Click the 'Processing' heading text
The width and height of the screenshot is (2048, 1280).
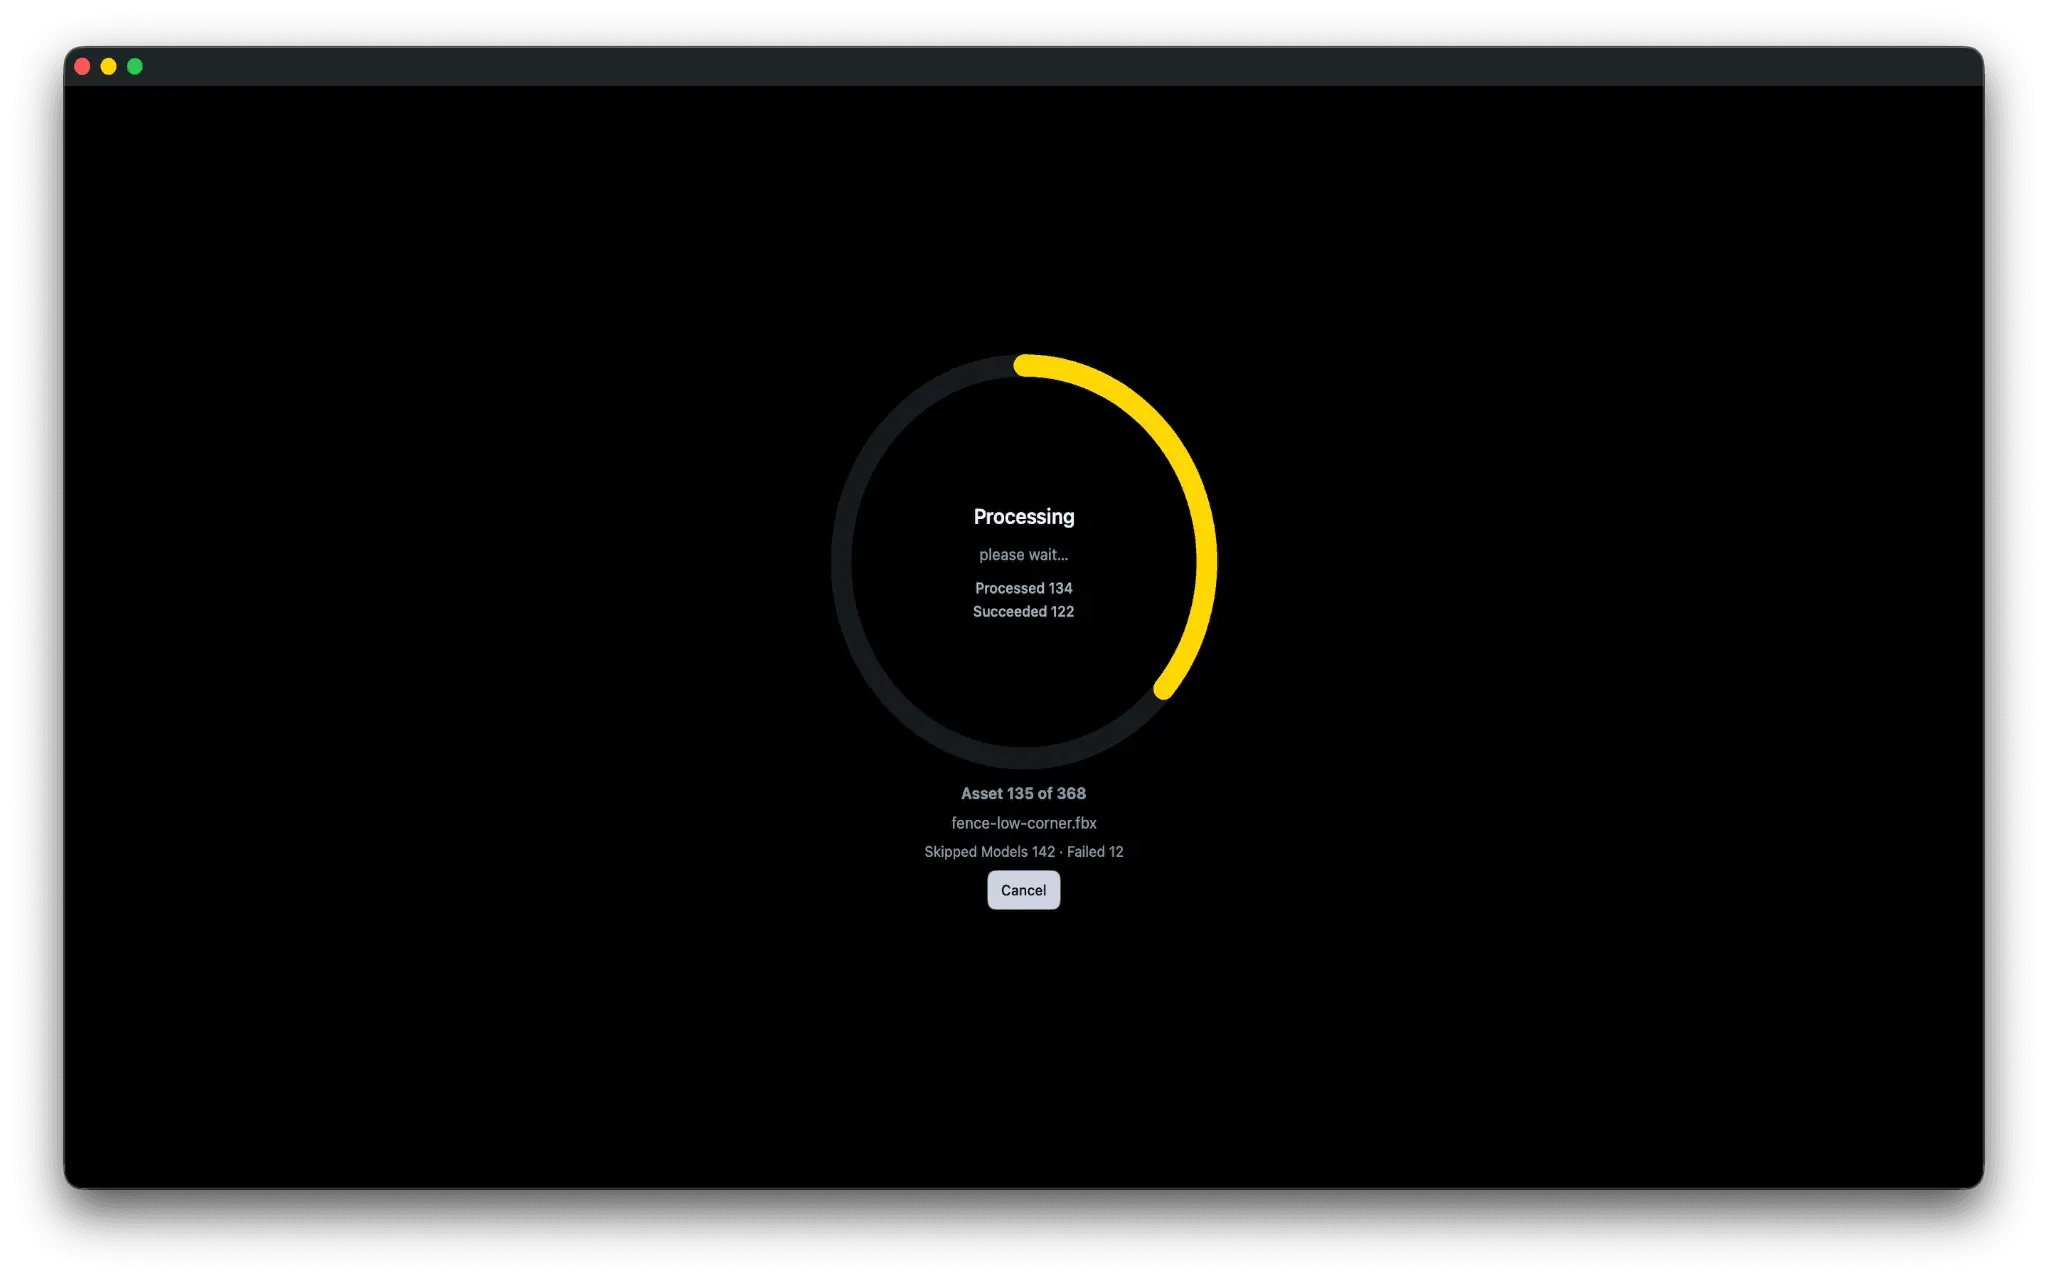1023,517
